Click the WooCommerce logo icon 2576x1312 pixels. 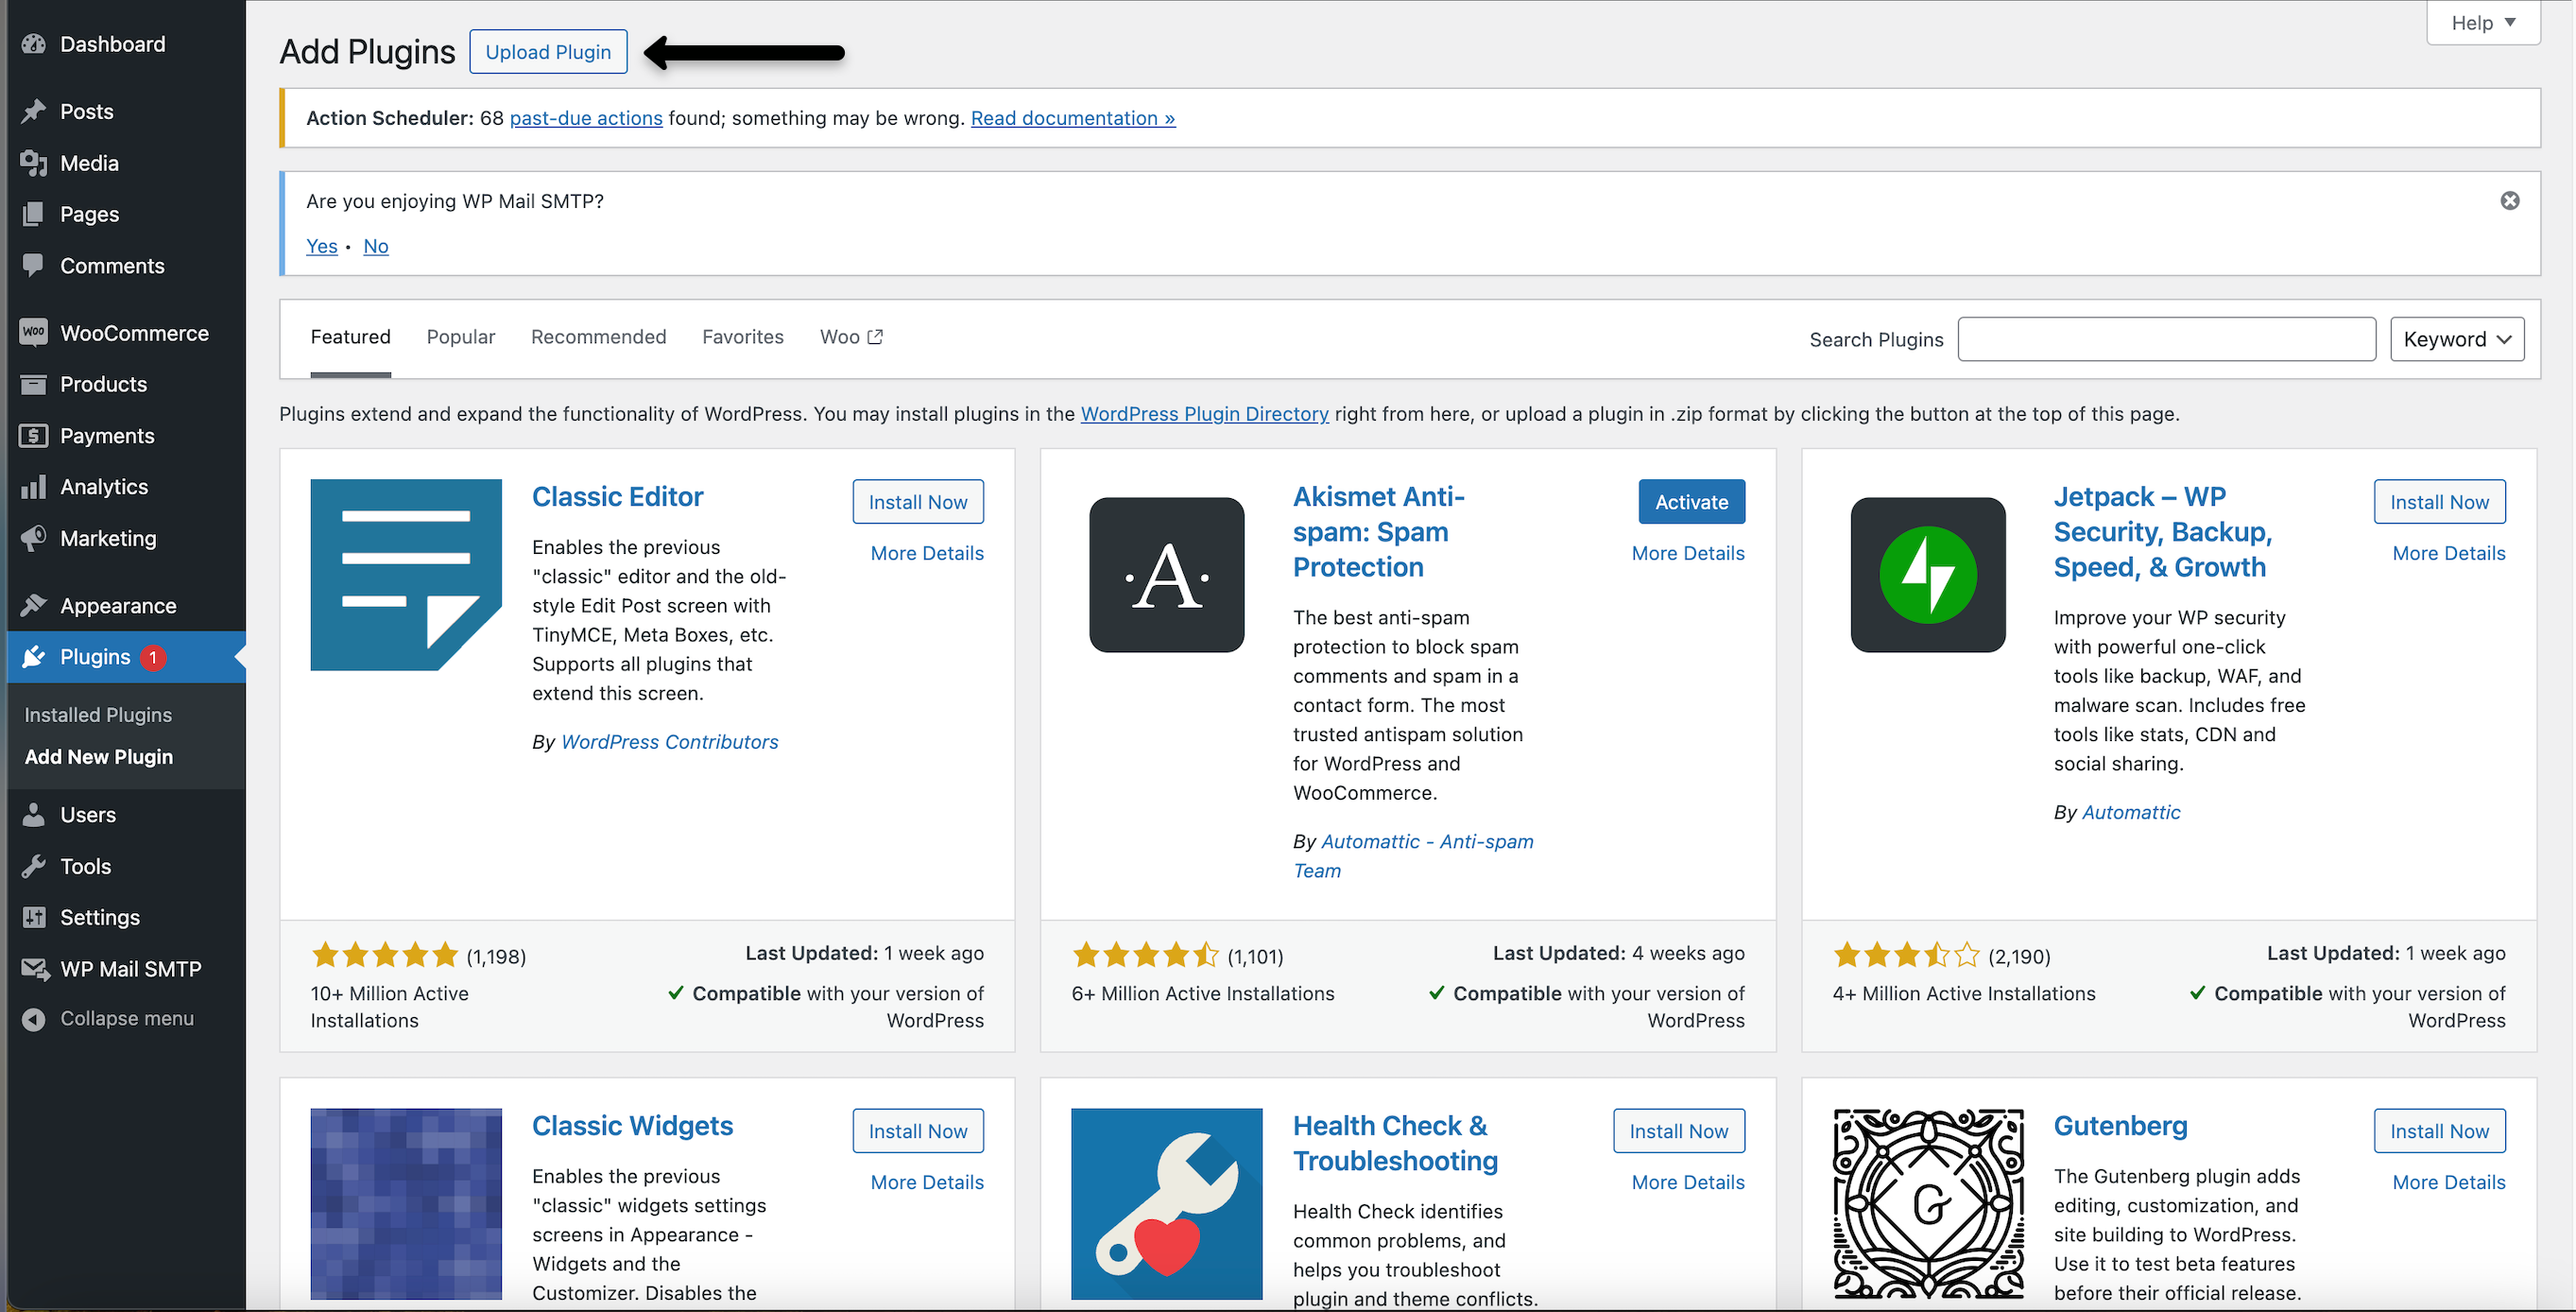(x=34, y=332)
